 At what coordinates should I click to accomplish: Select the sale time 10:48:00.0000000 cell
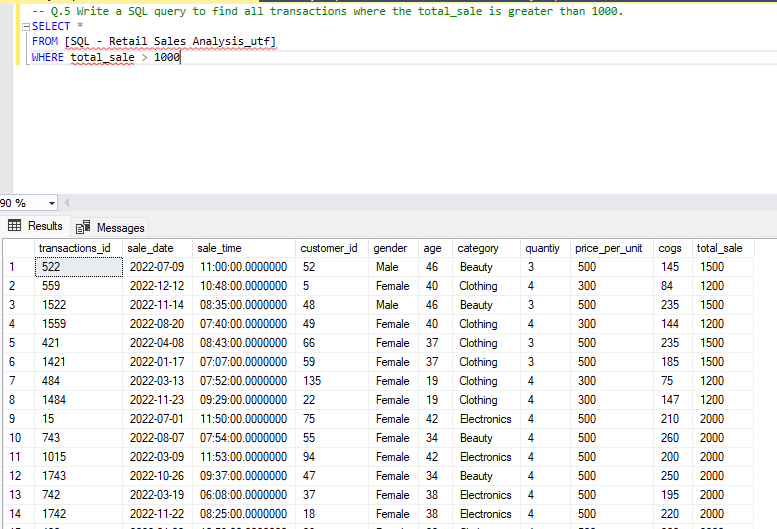point(244,286)
